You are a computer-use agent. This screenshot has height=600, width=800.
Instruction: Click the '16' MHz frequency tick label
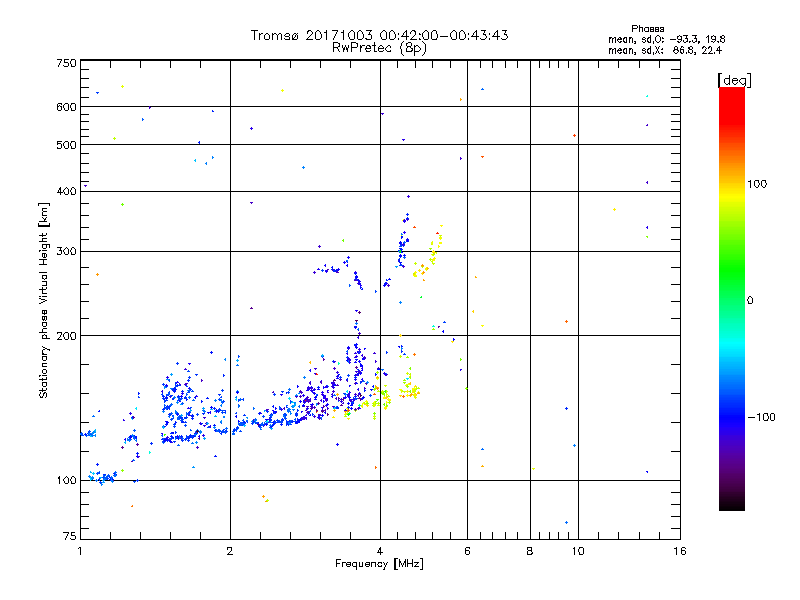click(680, 551)
